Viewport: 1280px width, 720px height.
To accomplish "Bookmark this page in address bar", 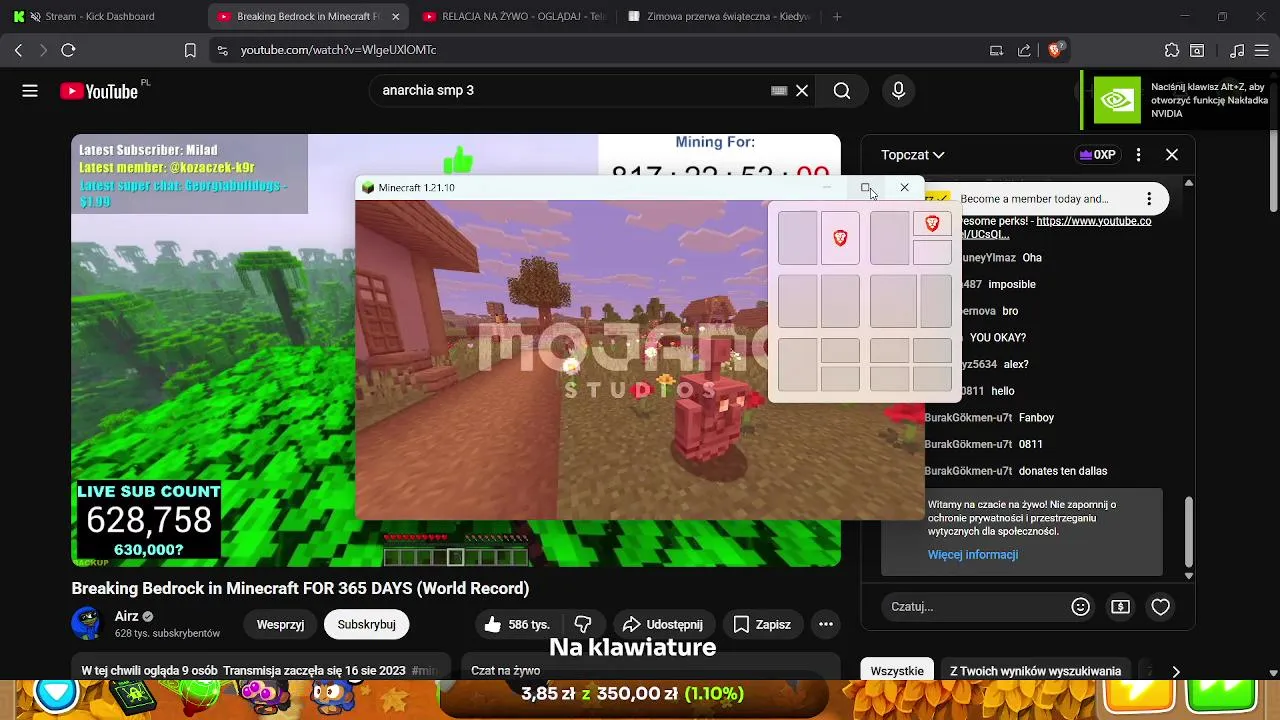I will pos(190,50).
